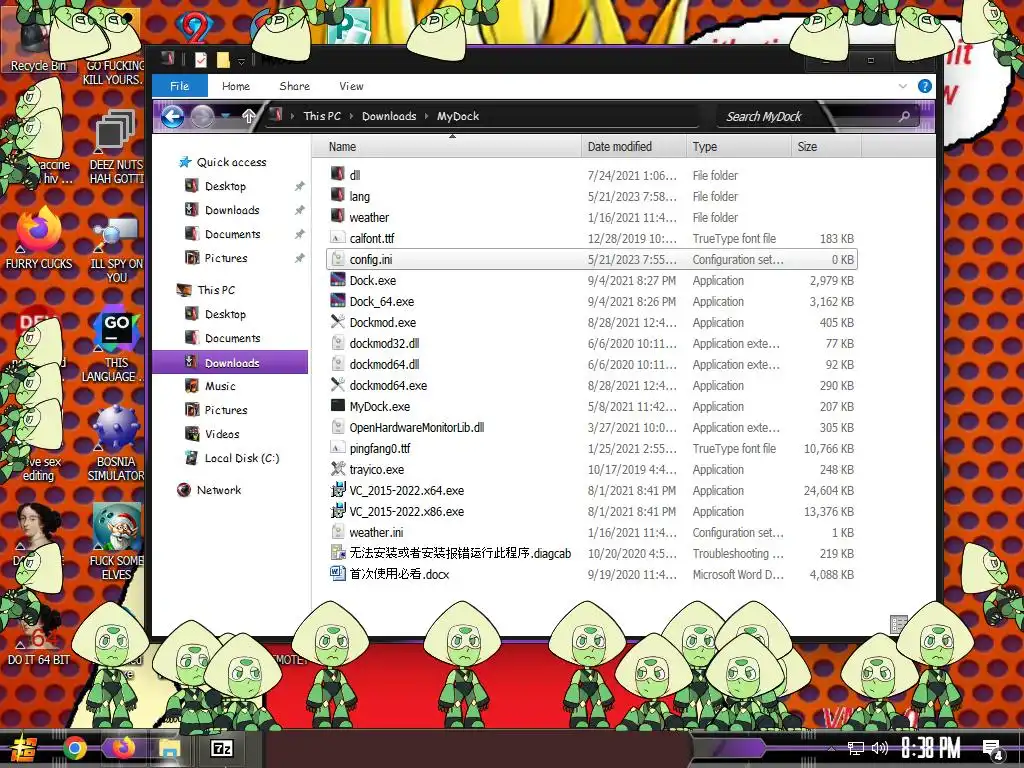Open the Firefox FURRY CUCKS desktop shortcut
Viewport: 1024px width, 768px height.
38,239
